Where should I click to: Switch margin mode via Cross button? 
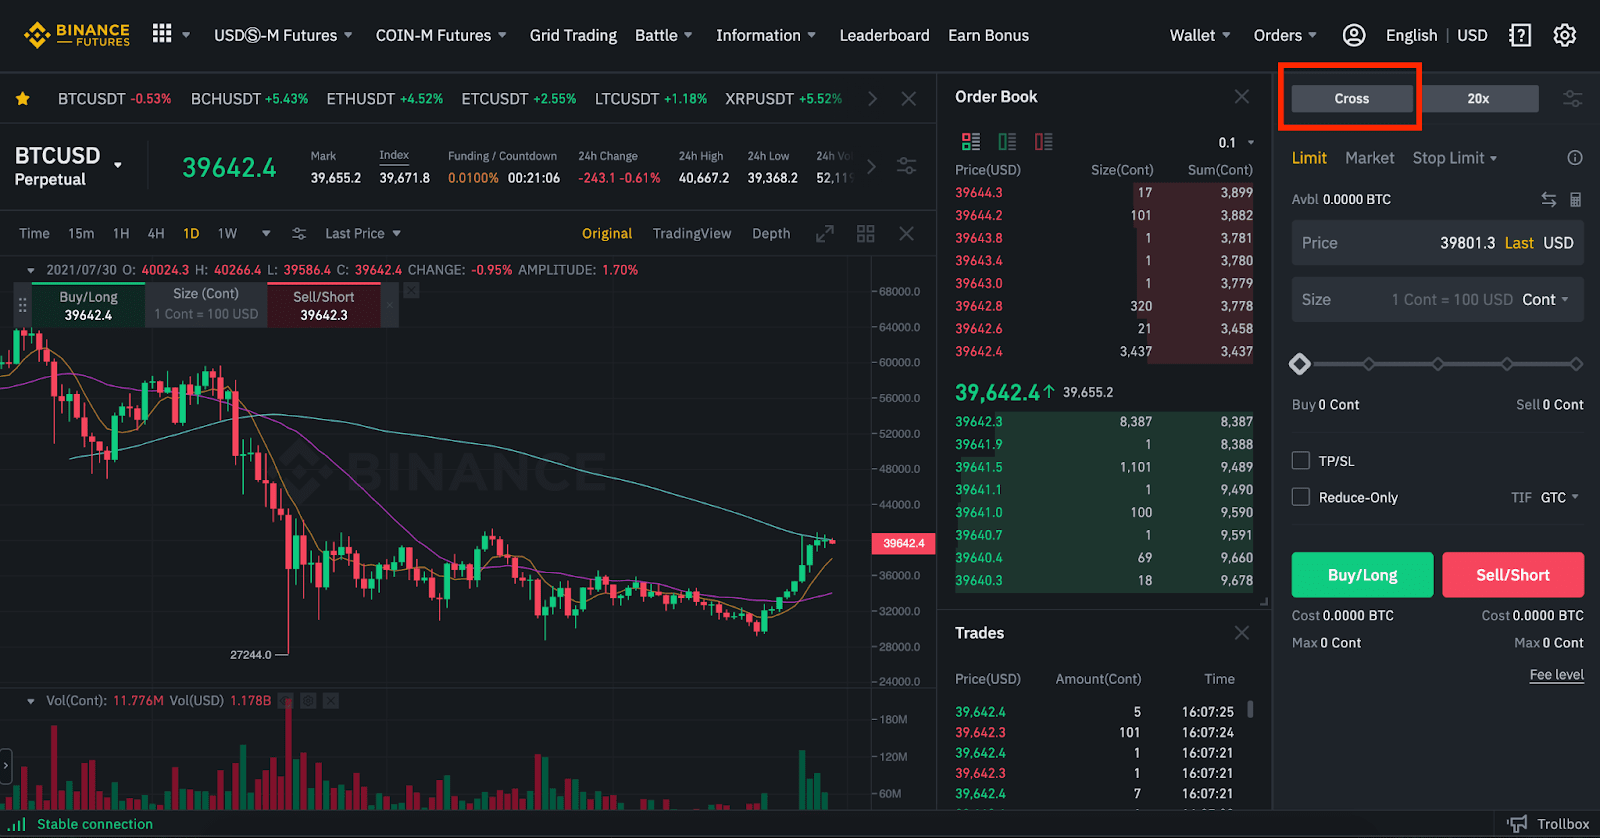tap(1352, 98)
